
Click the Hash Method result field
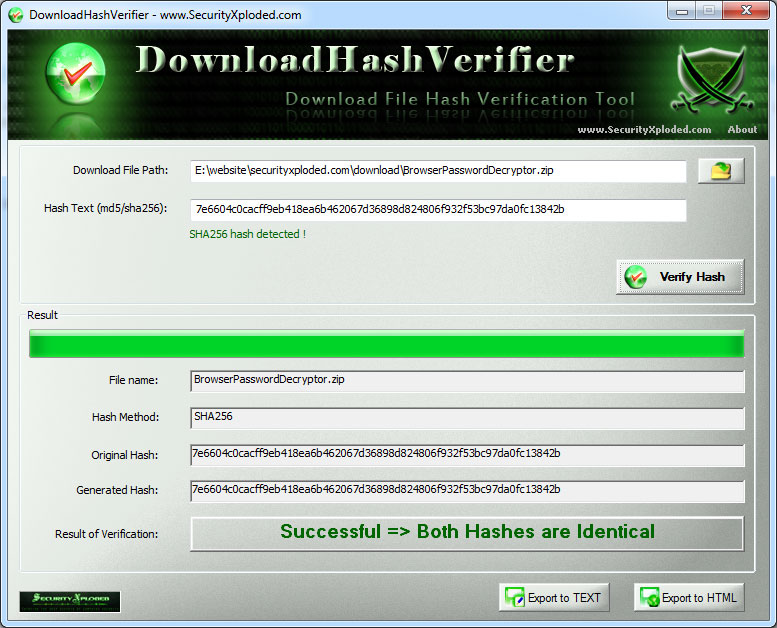pos(467,417)
